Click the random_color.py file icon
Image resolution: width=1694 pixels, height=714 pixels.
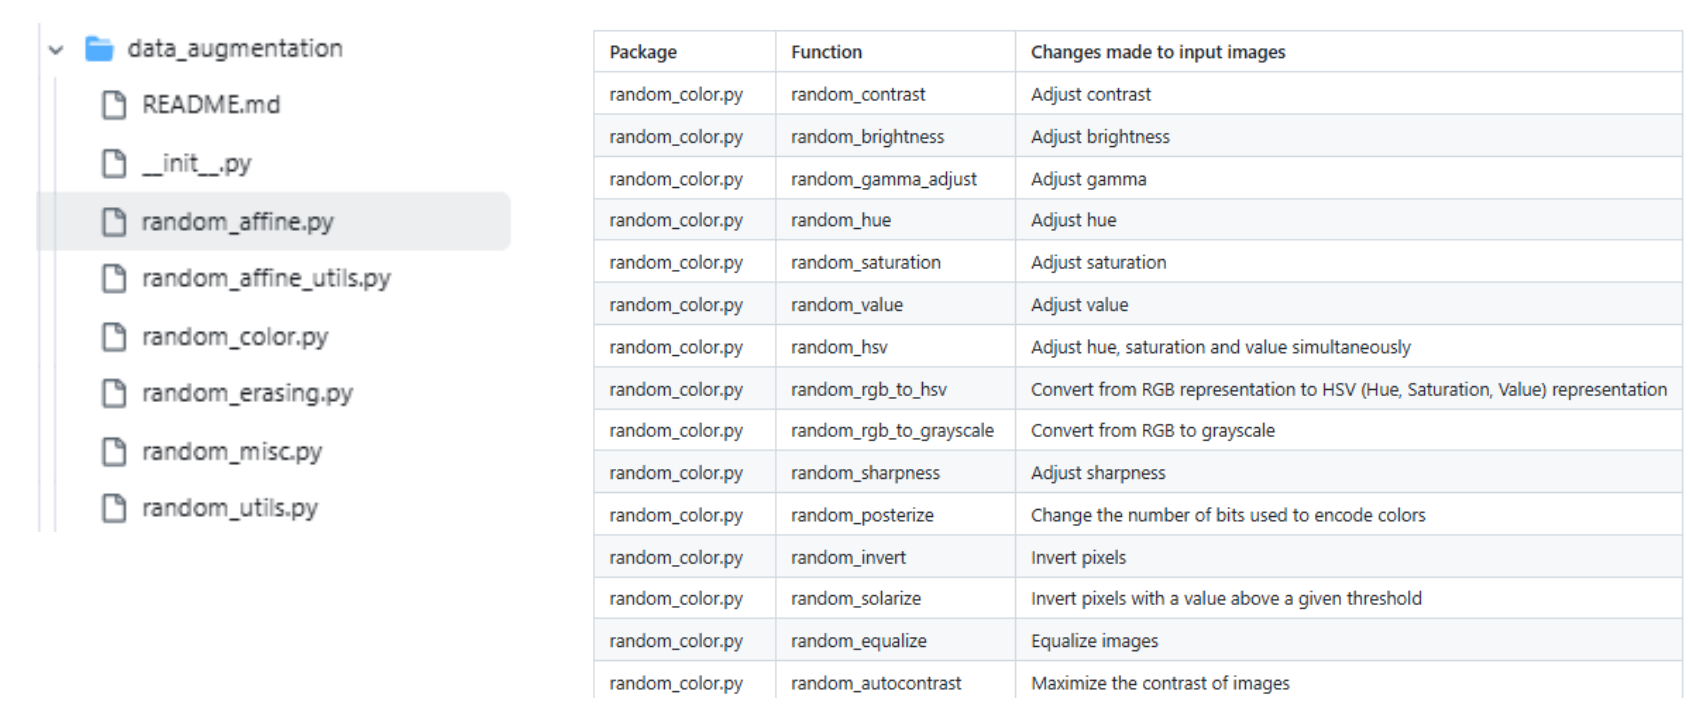click(114, 337)
